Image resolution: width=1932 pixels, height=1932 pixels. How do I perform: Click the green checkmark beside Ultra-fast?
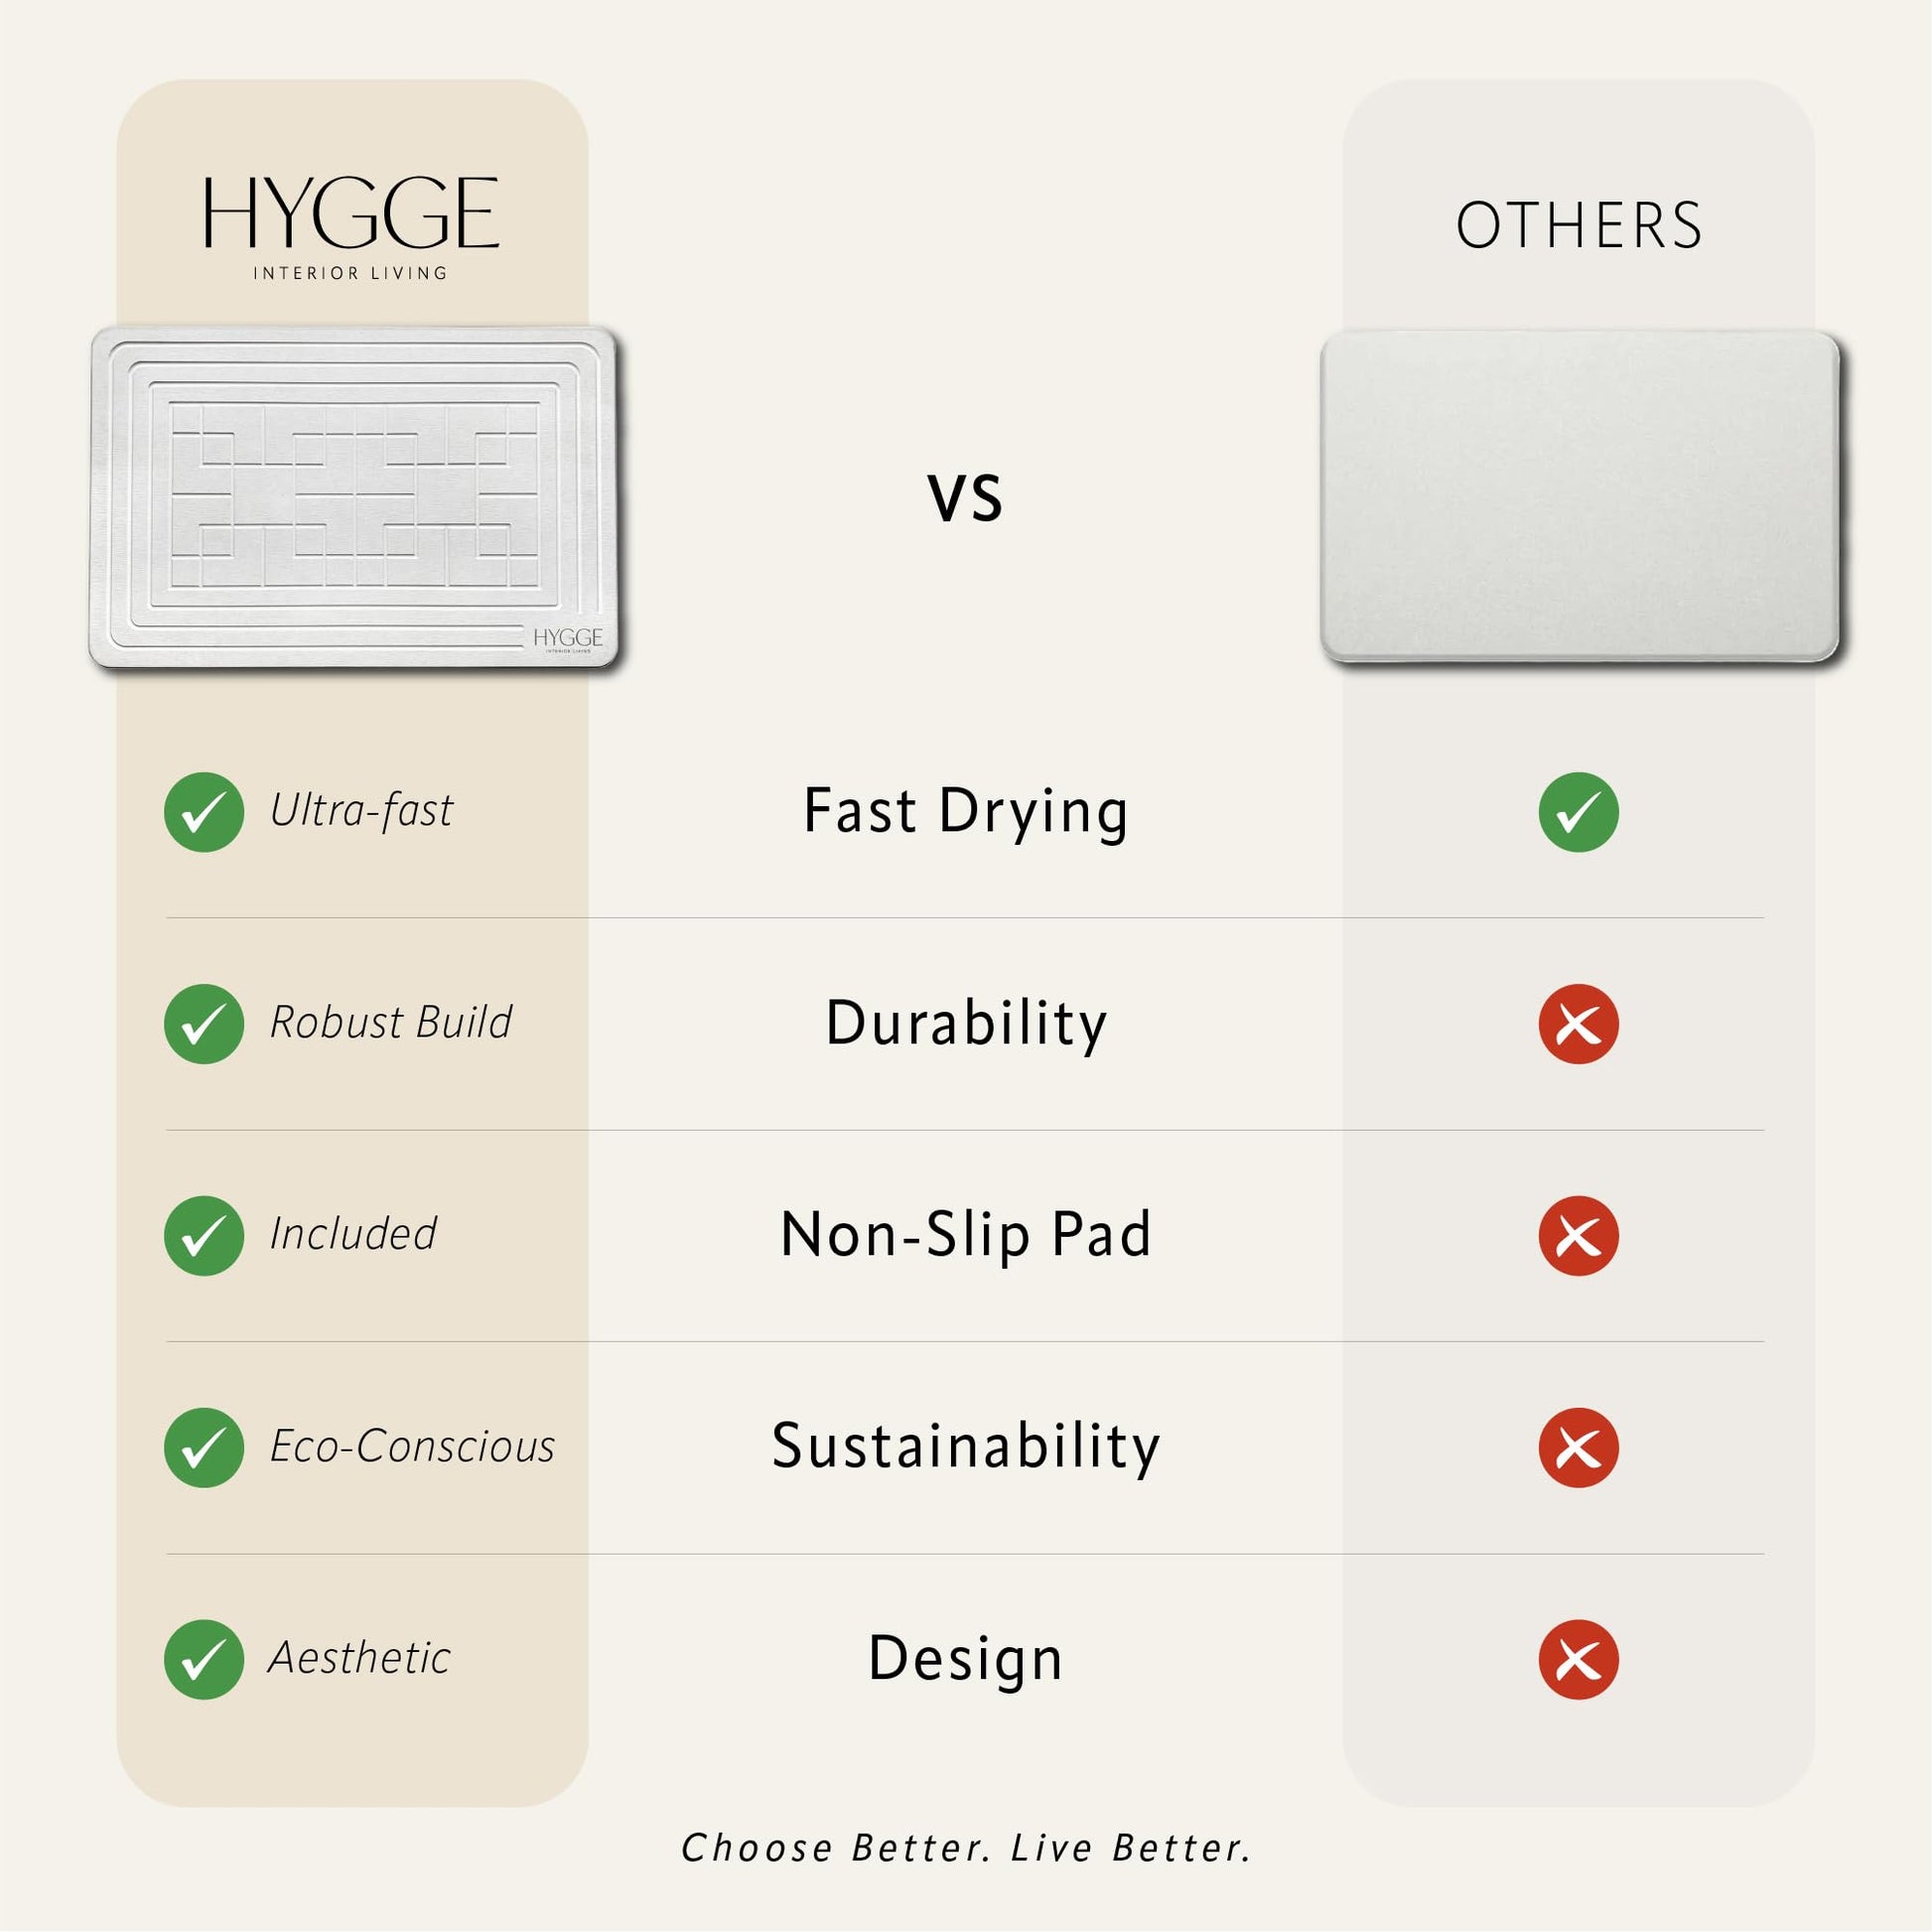204,812
